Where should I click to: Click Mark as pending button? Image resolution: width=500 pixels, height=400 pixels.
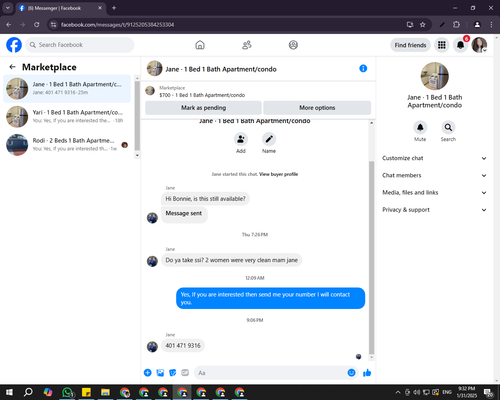point(203,108)
